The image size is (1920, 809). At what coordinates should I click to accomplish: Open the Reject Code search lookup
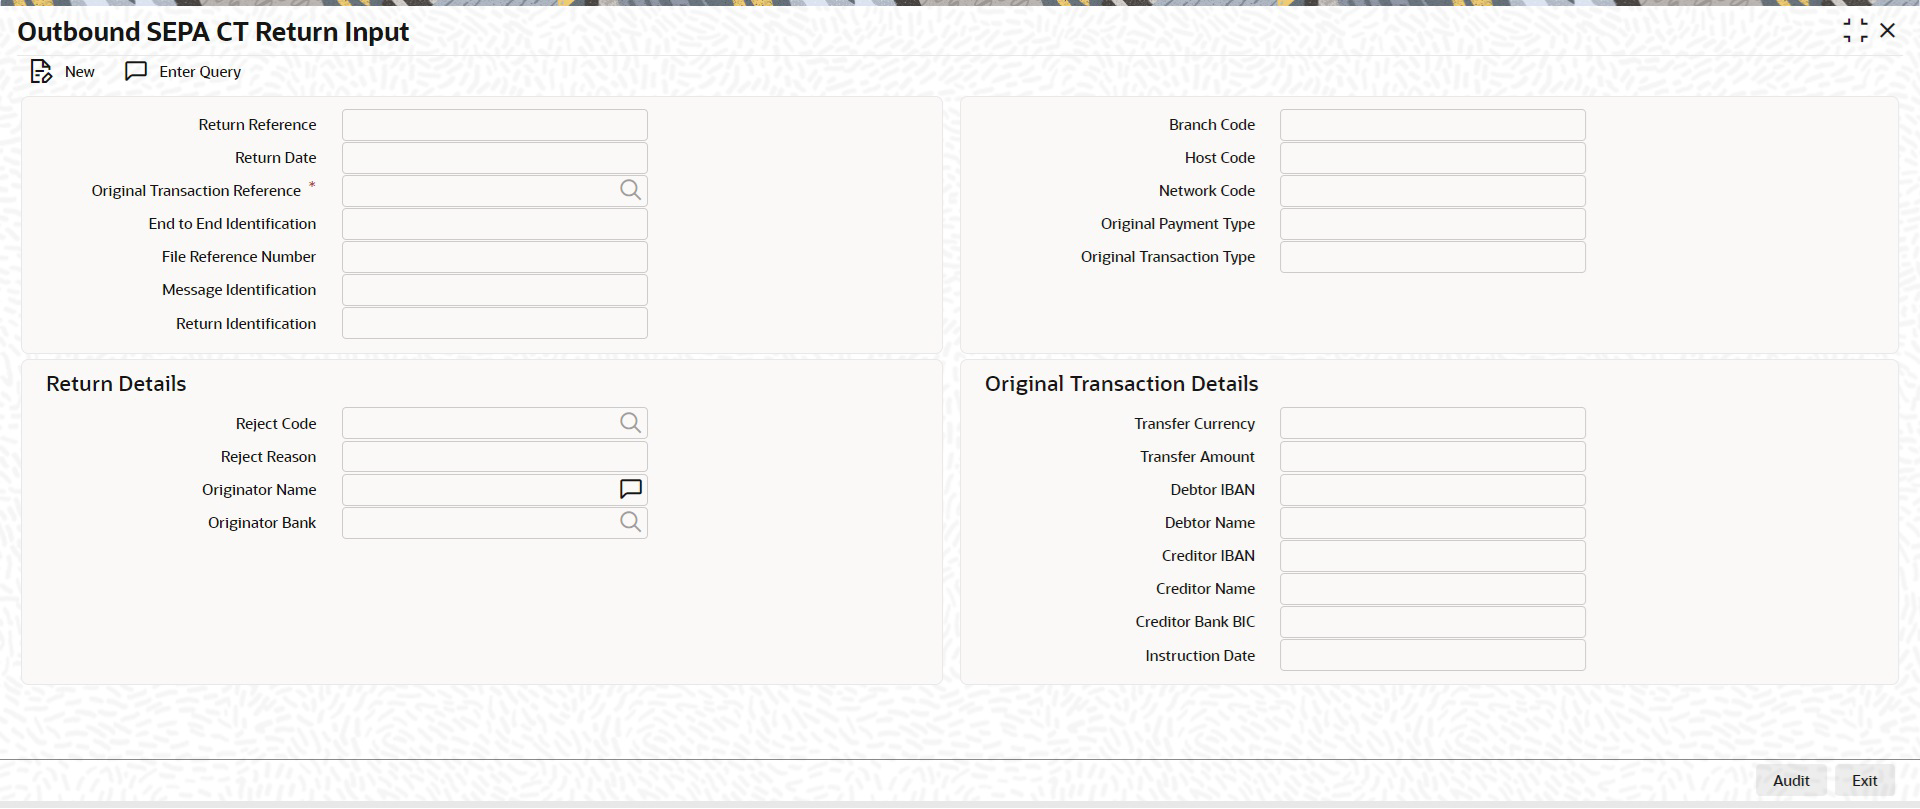tap(630, 423)
